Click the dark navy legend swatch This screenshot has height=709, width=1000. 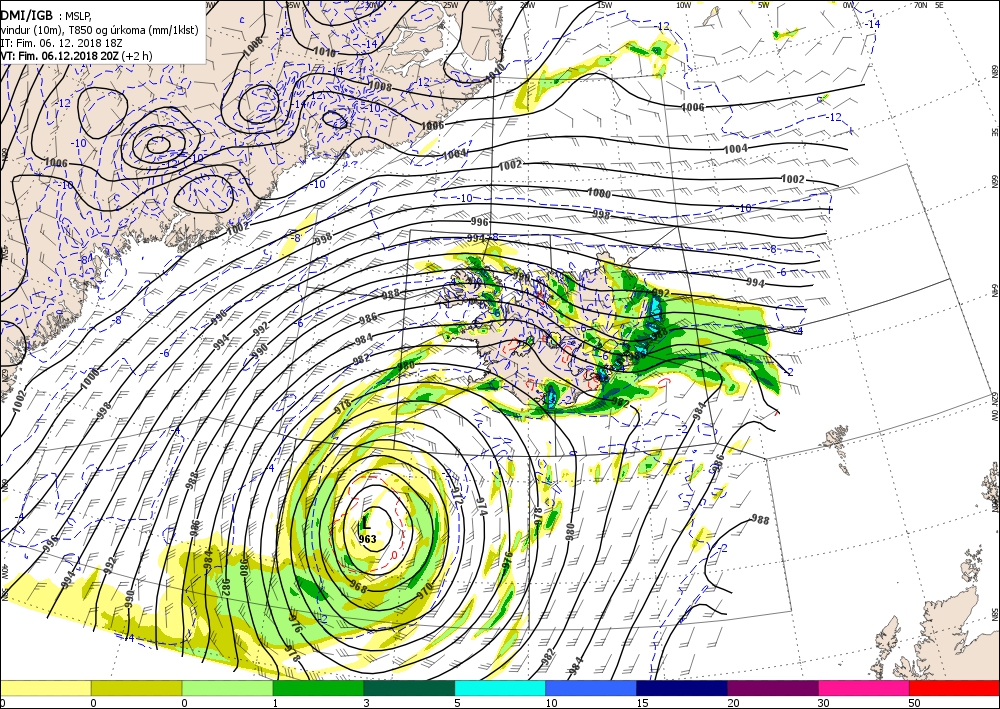click(682, 688)
